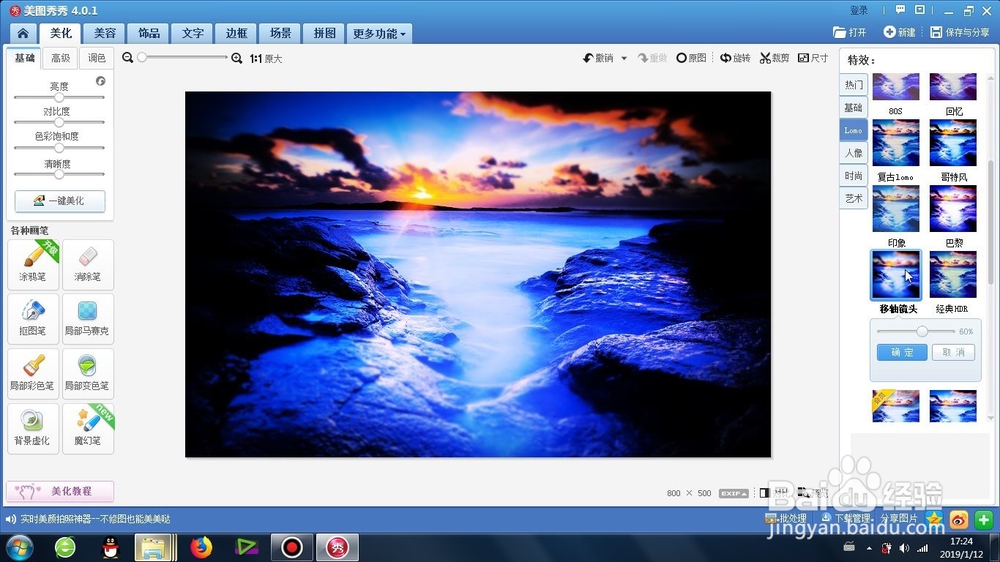Select the 基础 effects category
Screen dimensions: 1000x562
click(853, 107)
